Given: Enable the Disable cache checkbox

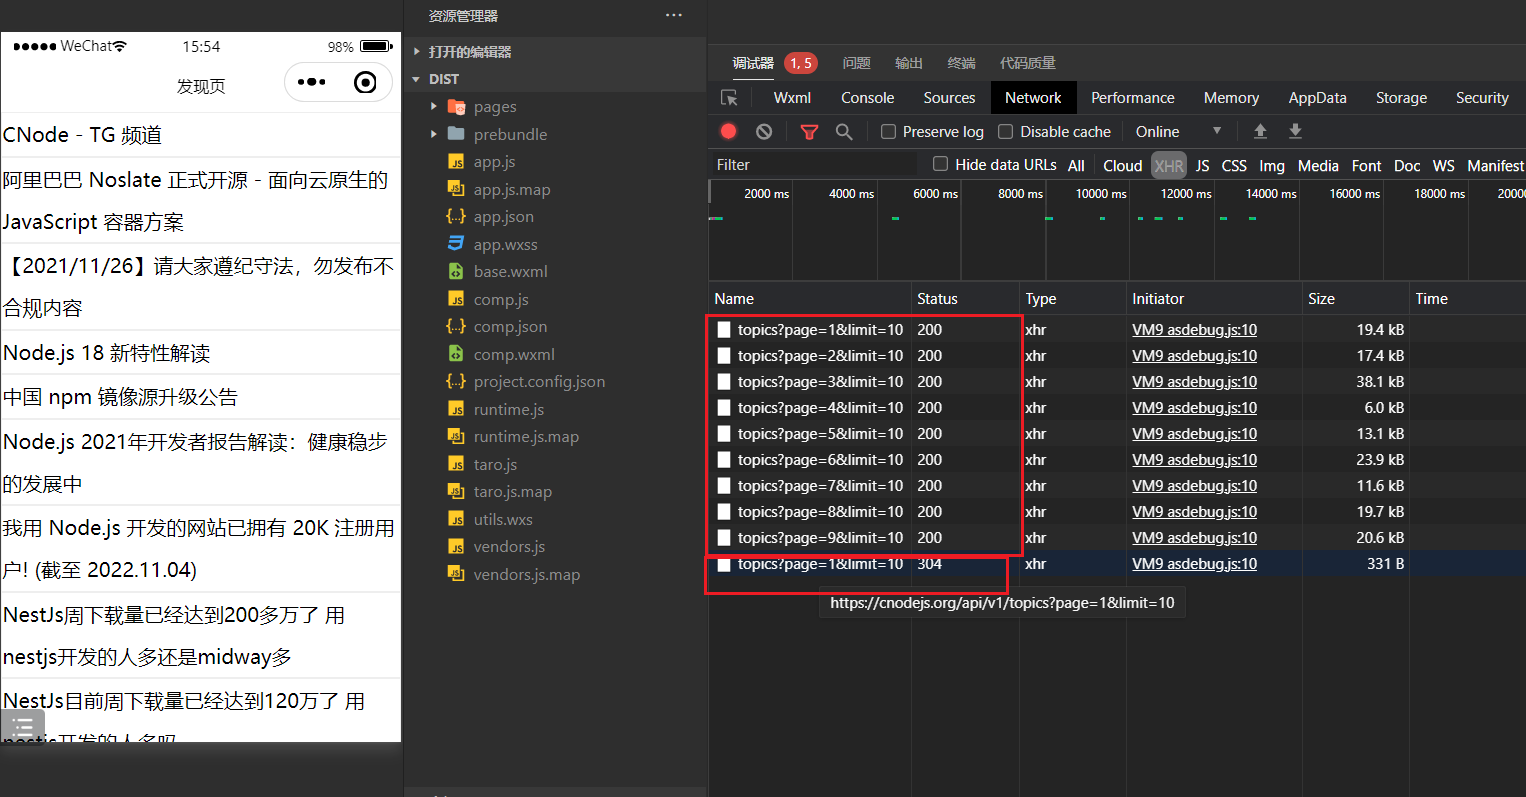Looking at the screenshot, I should pyautogui.click(x=1006, y=132).
